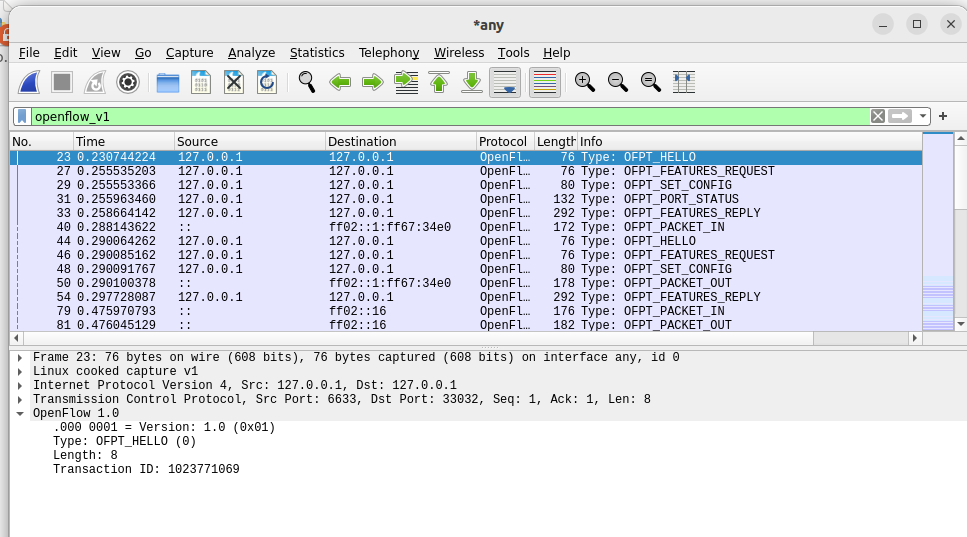Close this capture file icon
Image resolution: width=967 pixels, height=537 pixels.
click(x=234, y=82)
